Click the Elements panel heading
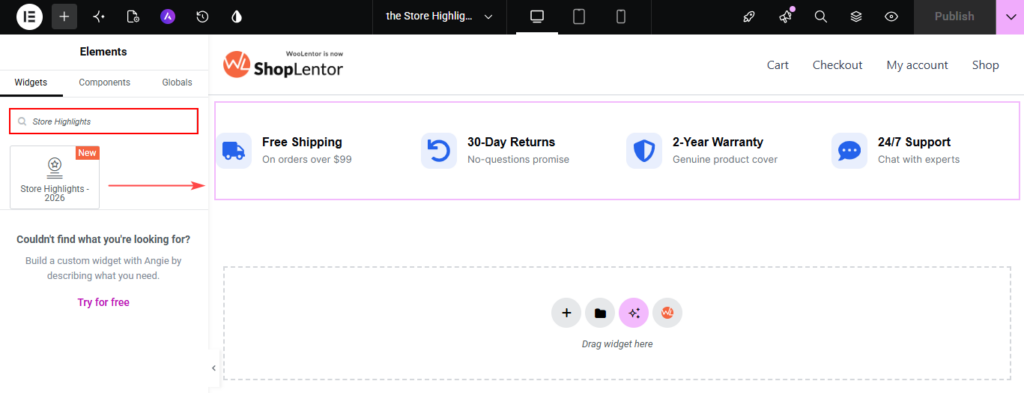This screenshot has height=393, width=1024. [103, 52]
